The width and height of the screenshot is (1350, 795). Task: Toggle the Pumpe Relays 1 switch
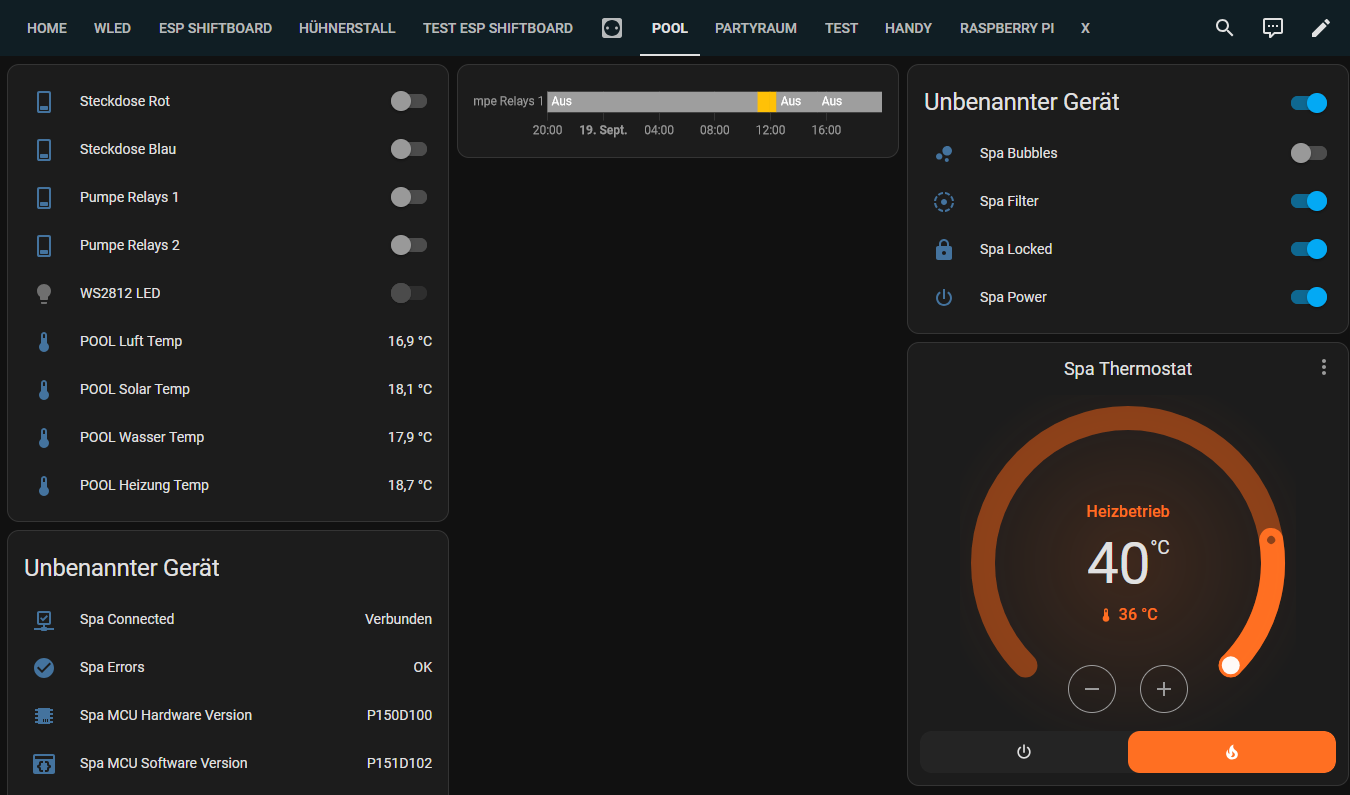(408, 197)
